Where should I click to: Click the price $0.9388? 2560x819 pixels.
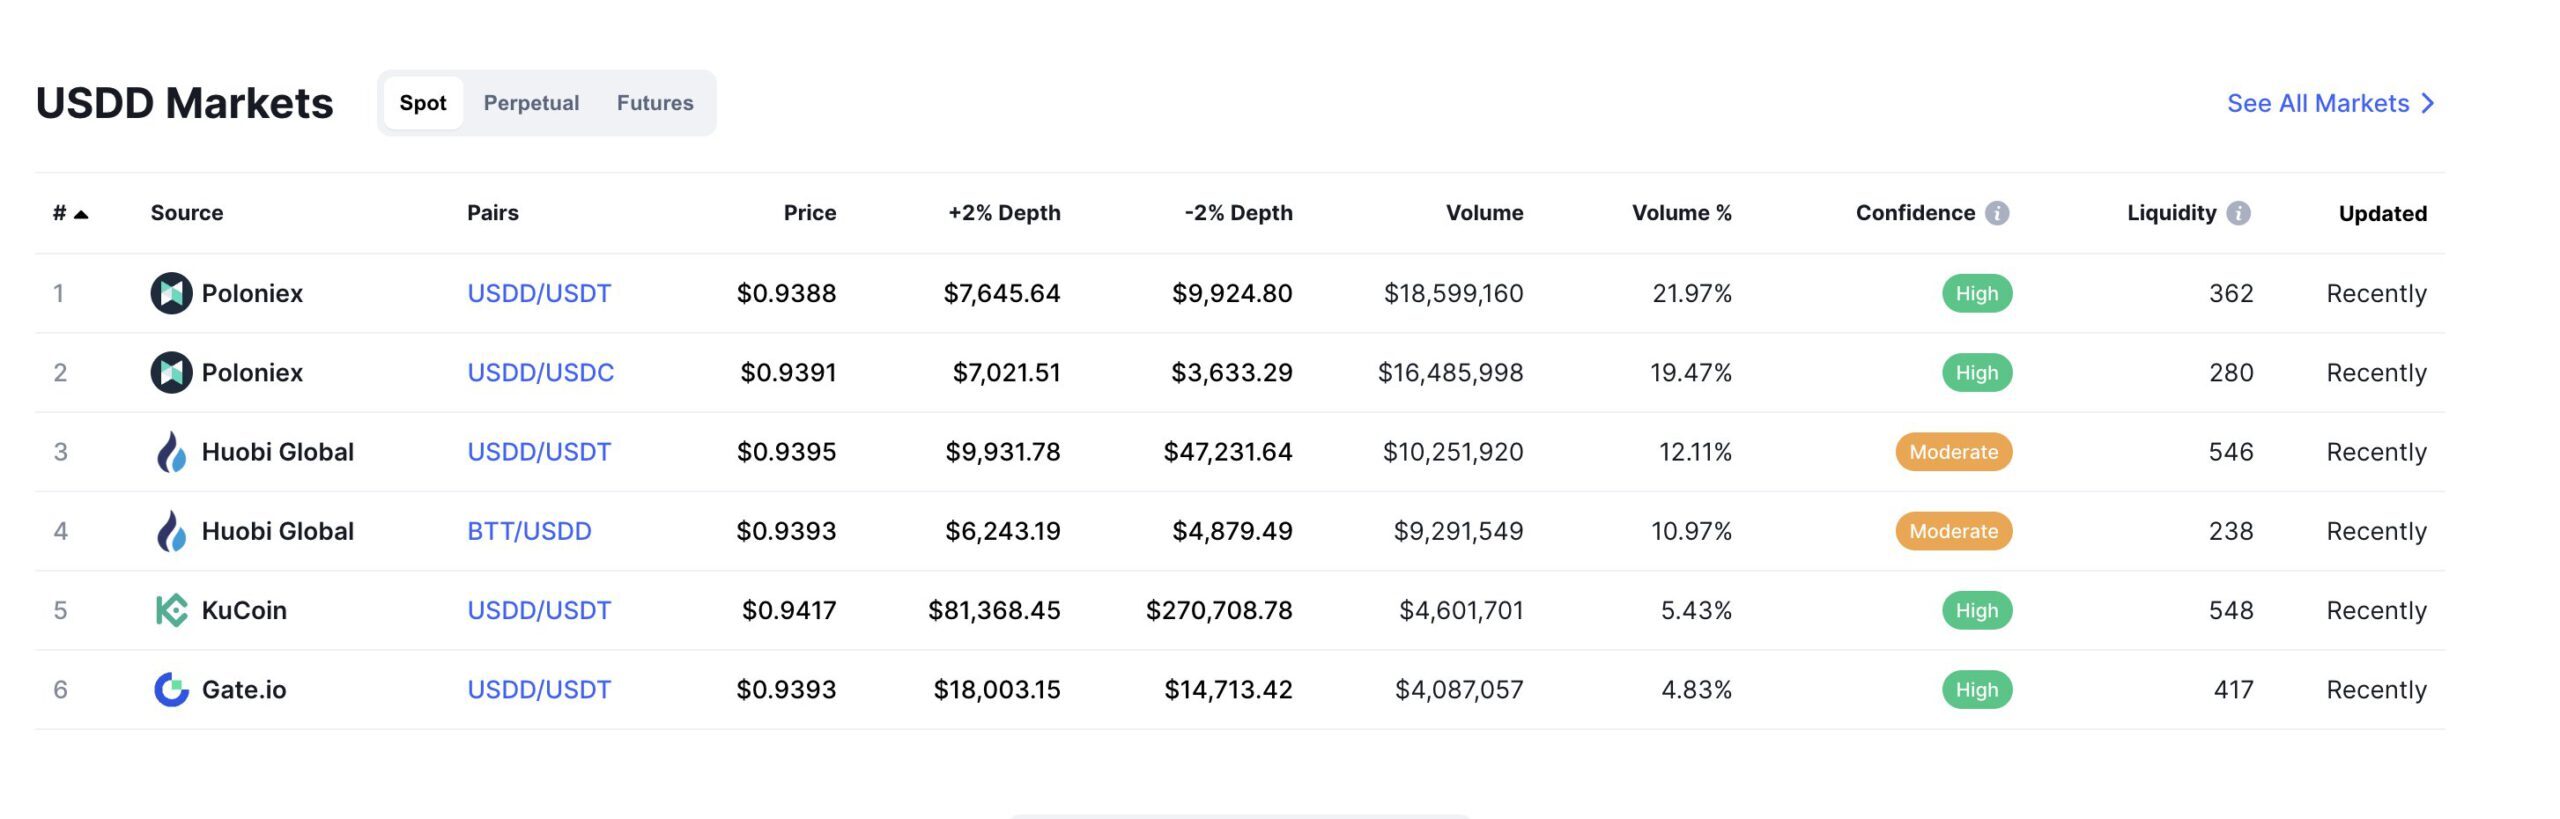[x=786, y=293]
